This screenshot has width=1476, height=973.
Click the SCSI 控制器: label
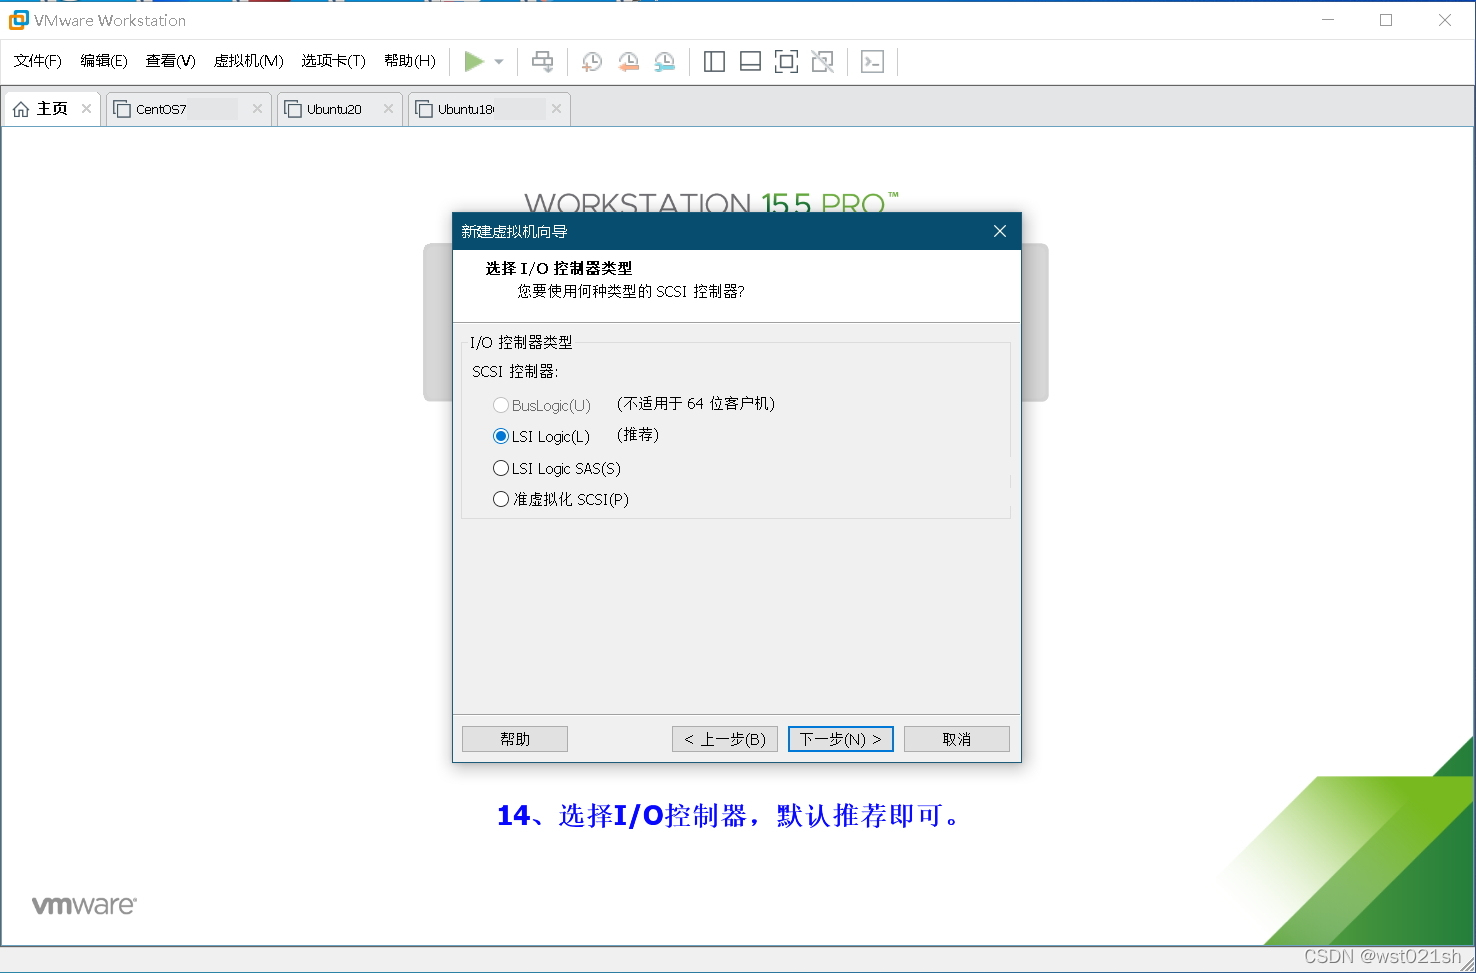[515, 371]
